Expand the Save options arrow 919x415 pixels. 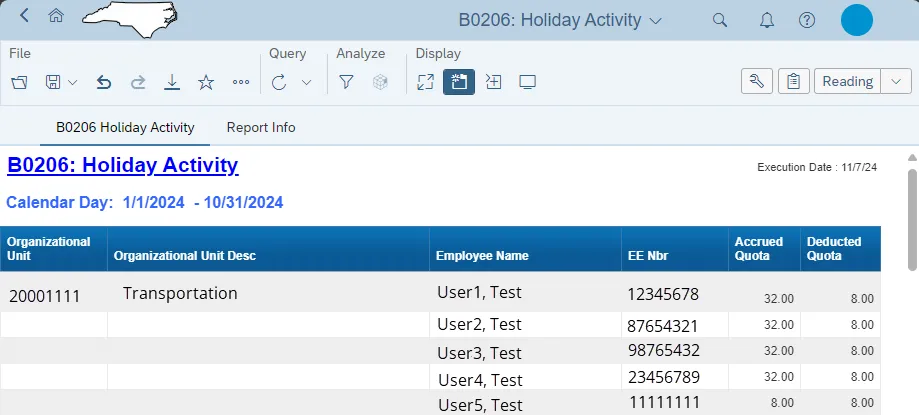(x=73, y=82)
